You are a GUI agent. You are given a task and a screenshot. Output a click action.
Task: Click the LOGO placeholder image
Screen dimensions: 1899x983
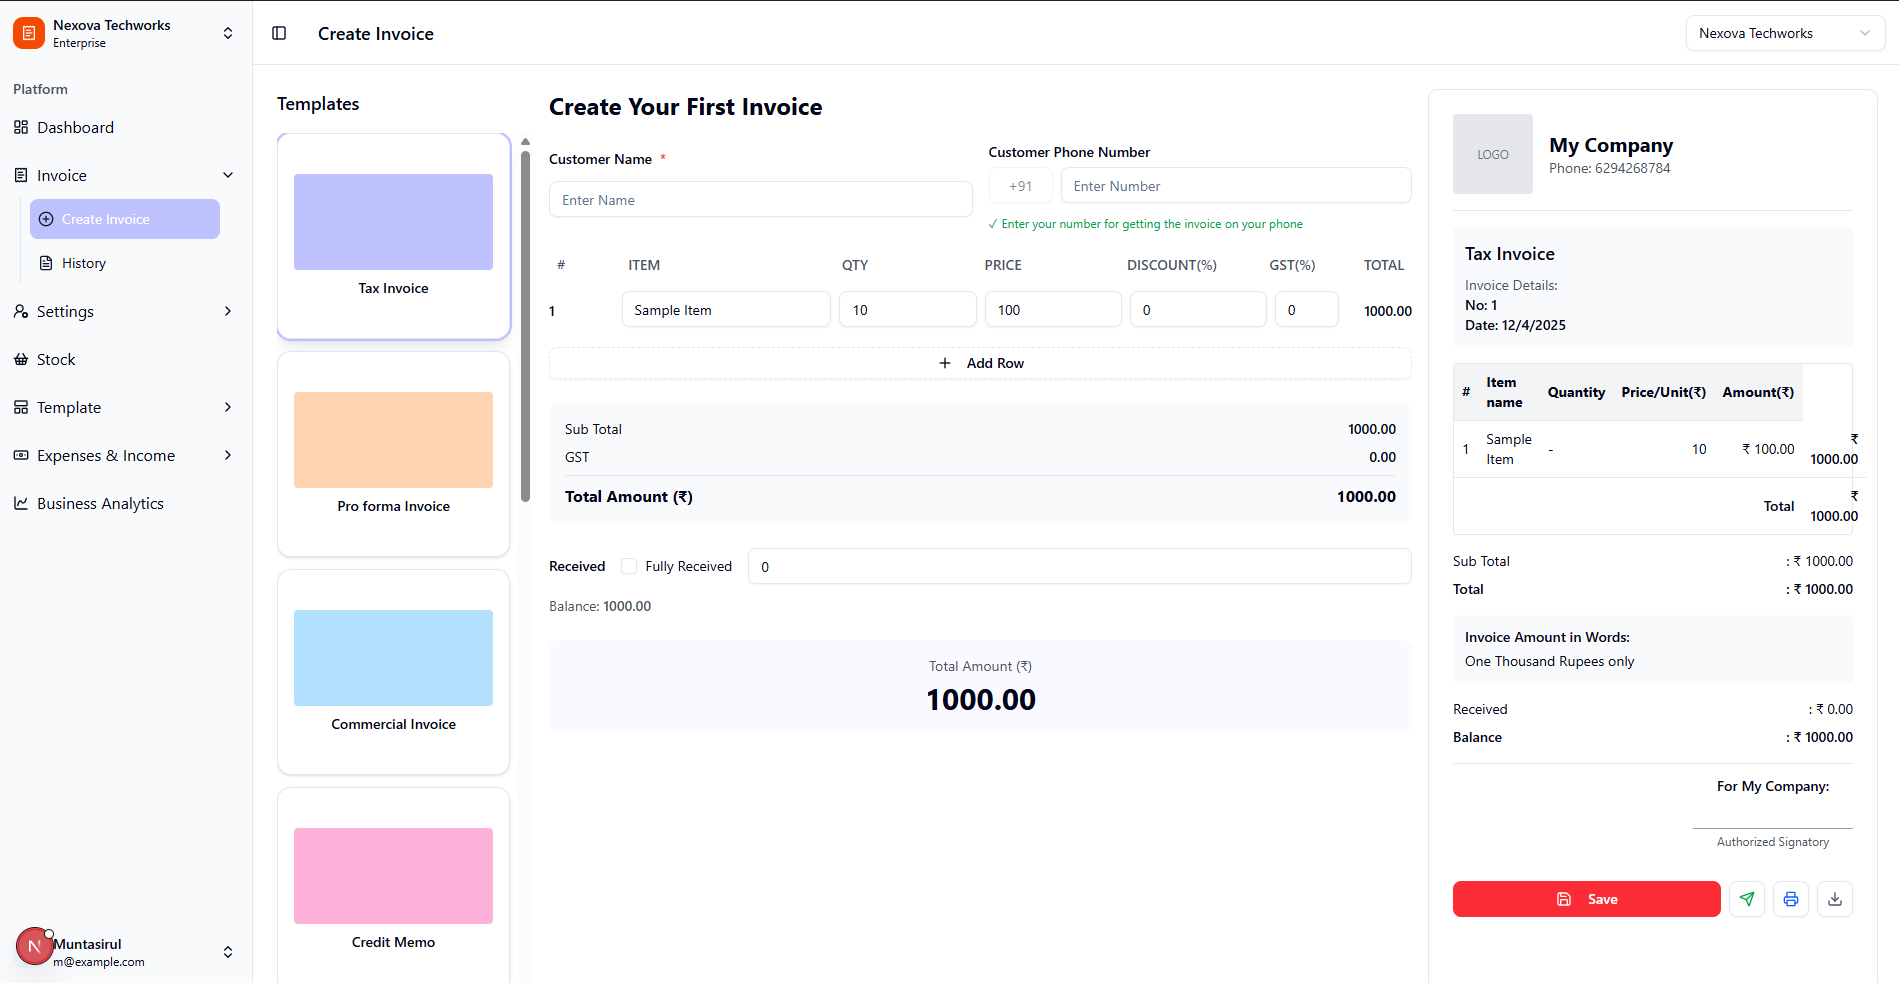pos(1492,154)
